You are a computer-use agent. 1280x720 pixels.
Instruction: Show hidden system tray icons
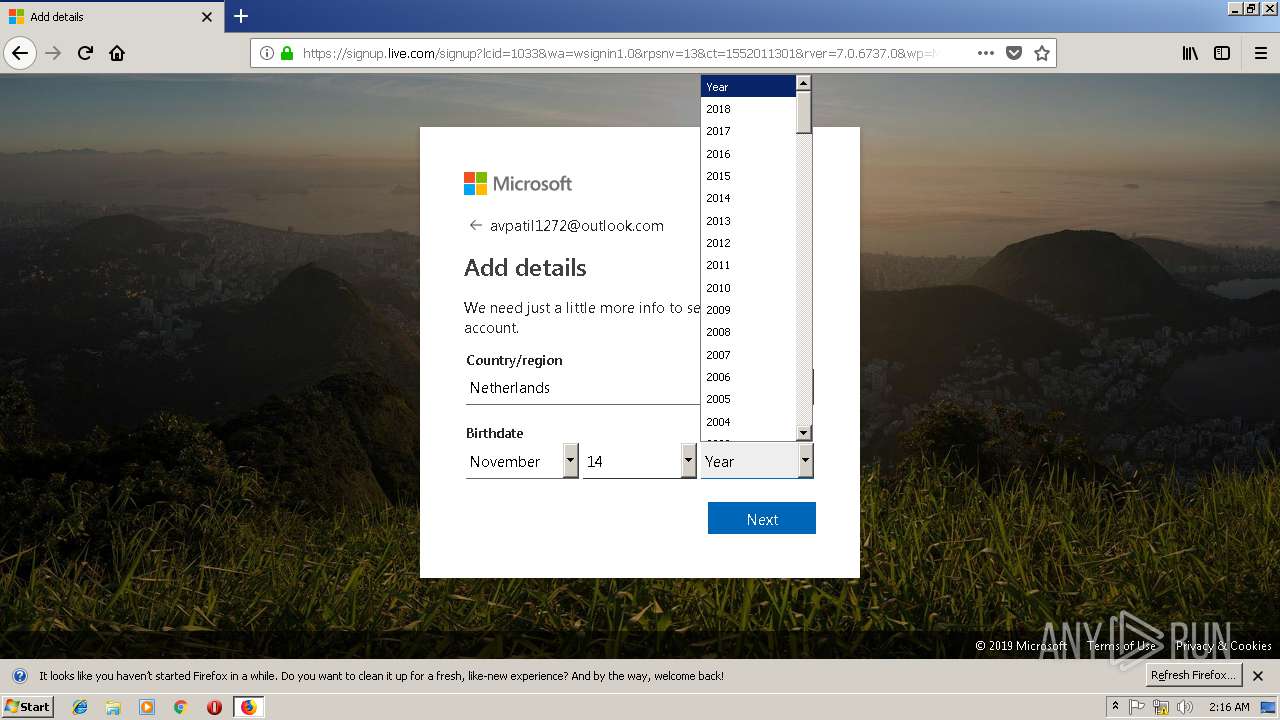coord(1115,707)
